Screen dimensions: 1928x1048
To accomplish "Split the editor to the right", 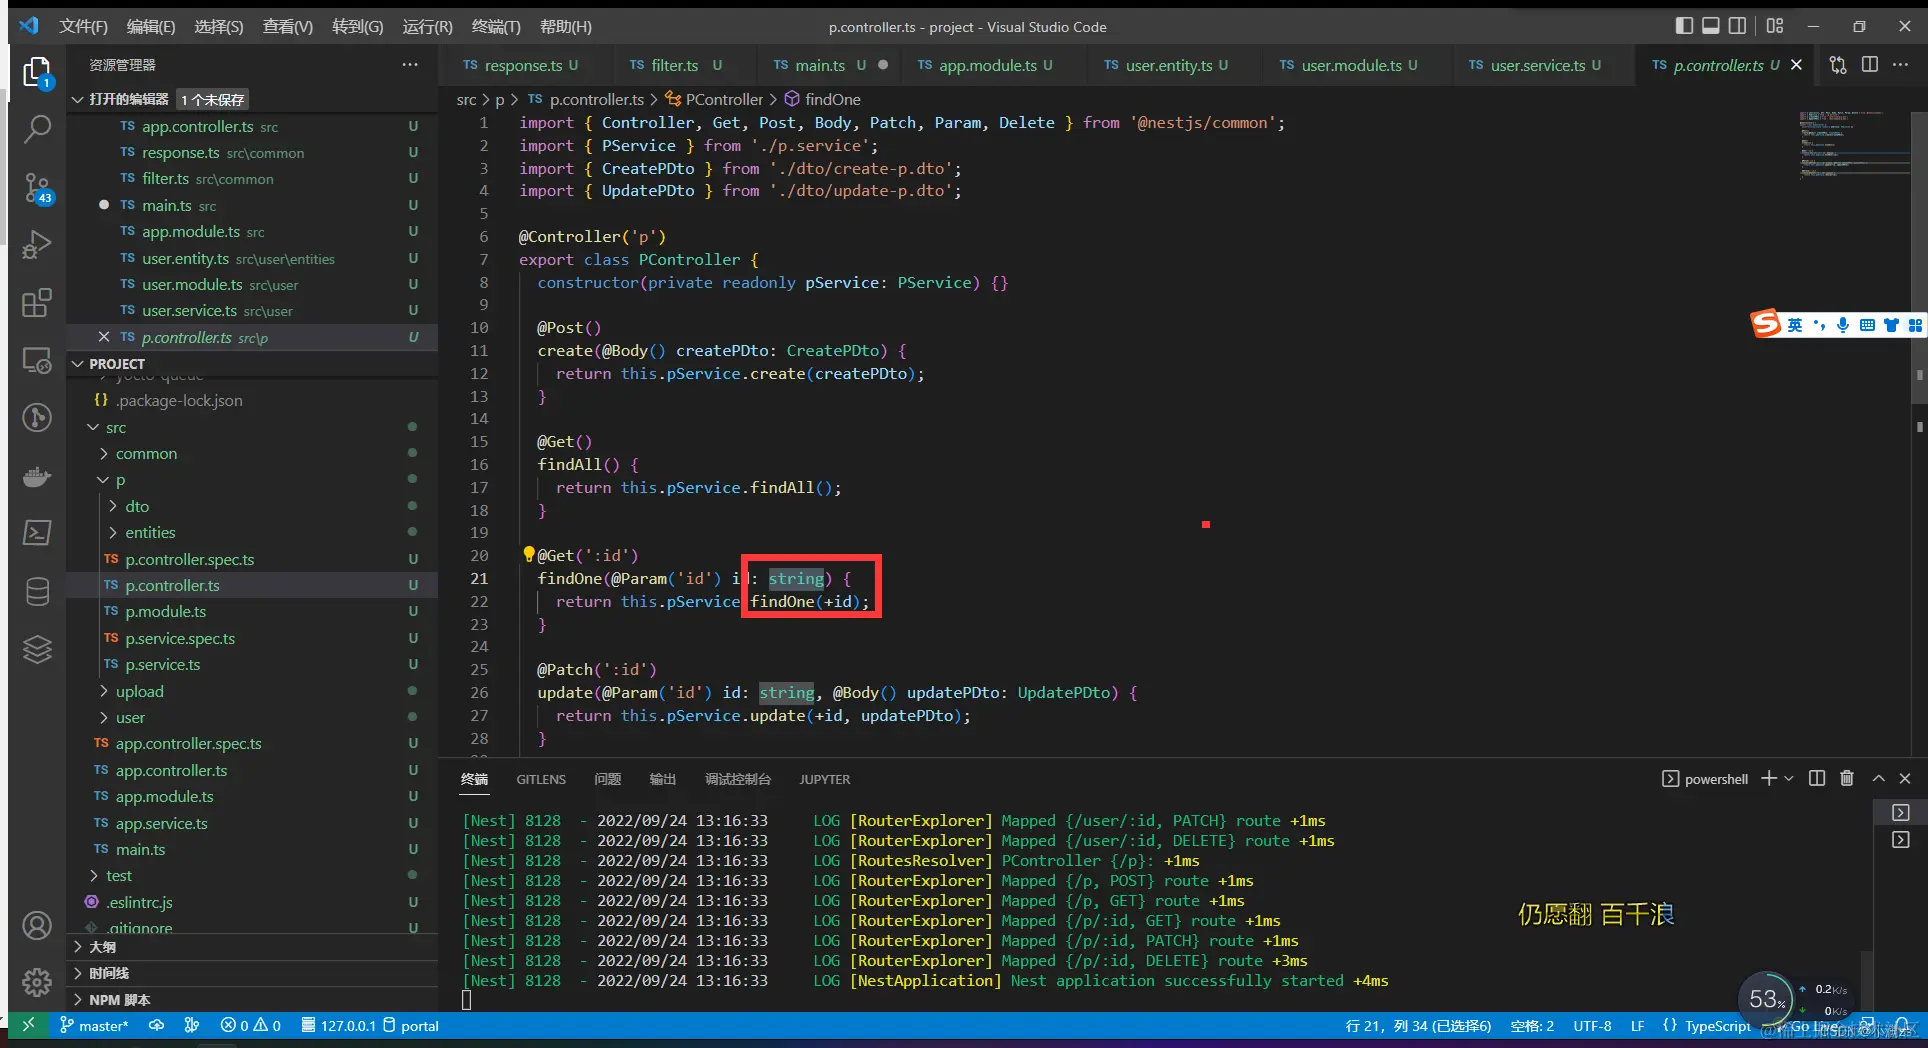I will pyautogui.click(x=1870, y=65).
